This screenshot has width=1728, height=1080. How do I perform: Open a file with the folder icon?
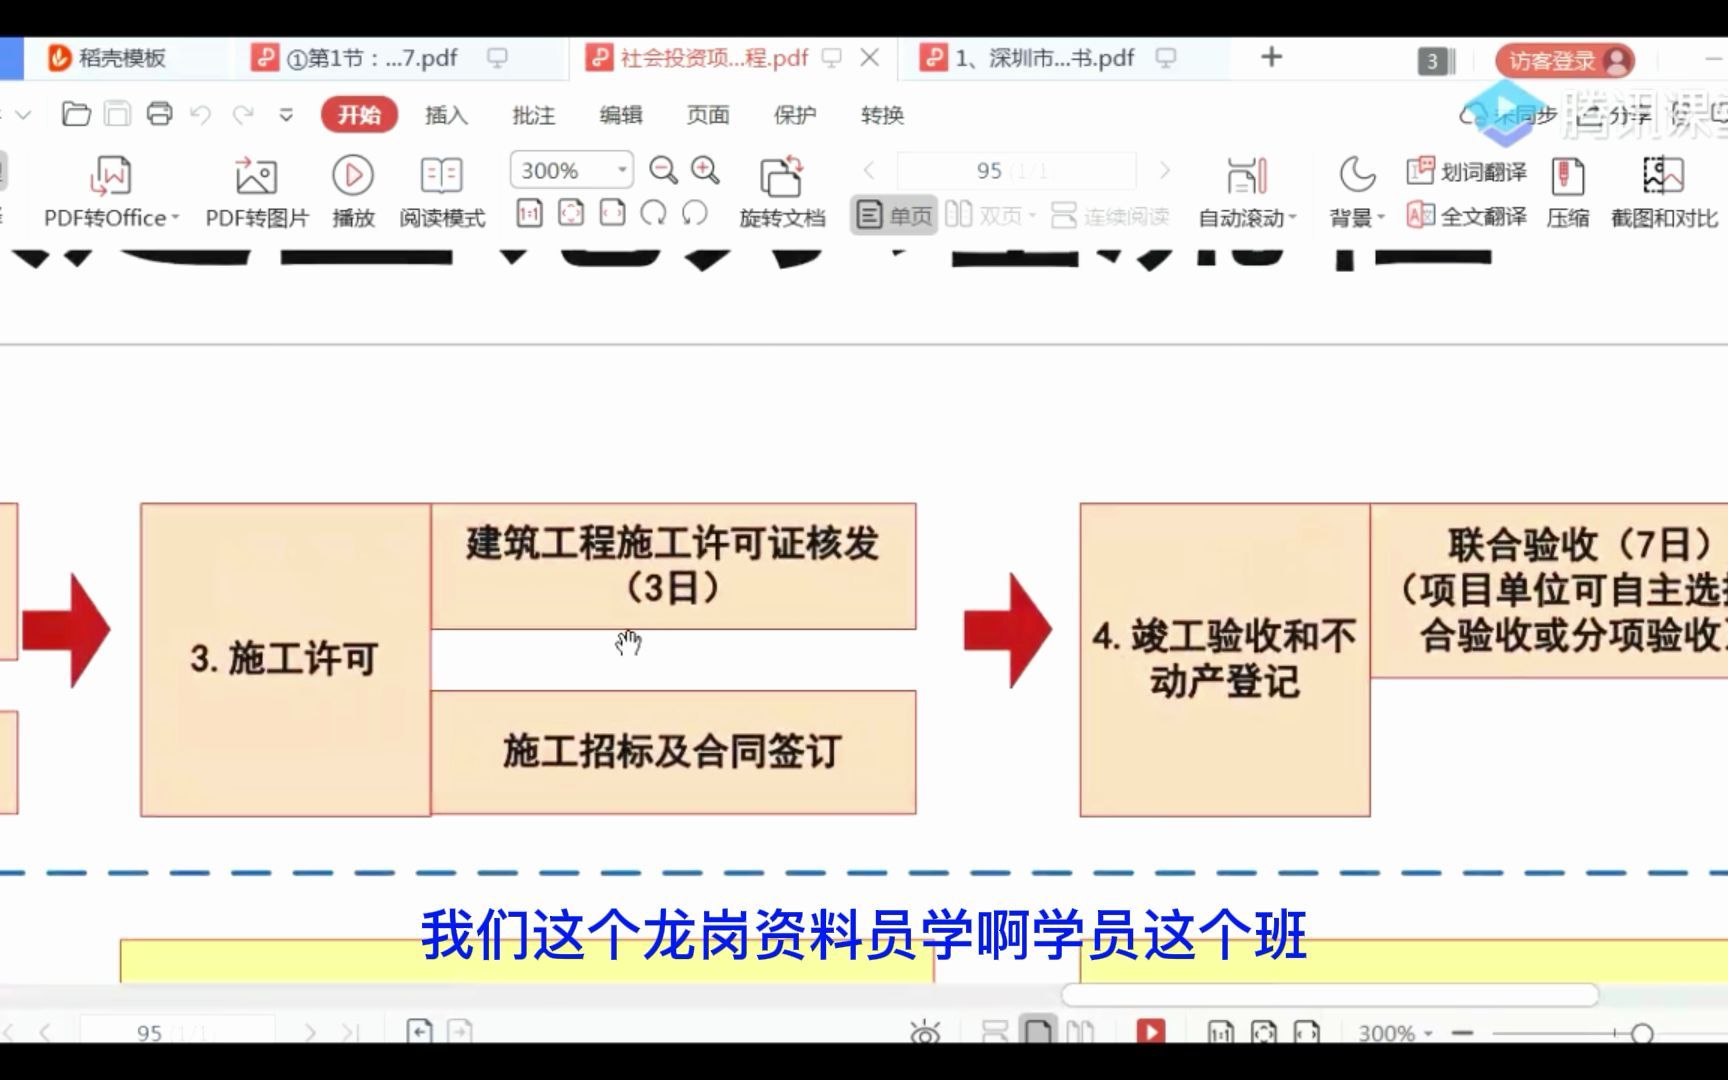[x=76, y=114]
